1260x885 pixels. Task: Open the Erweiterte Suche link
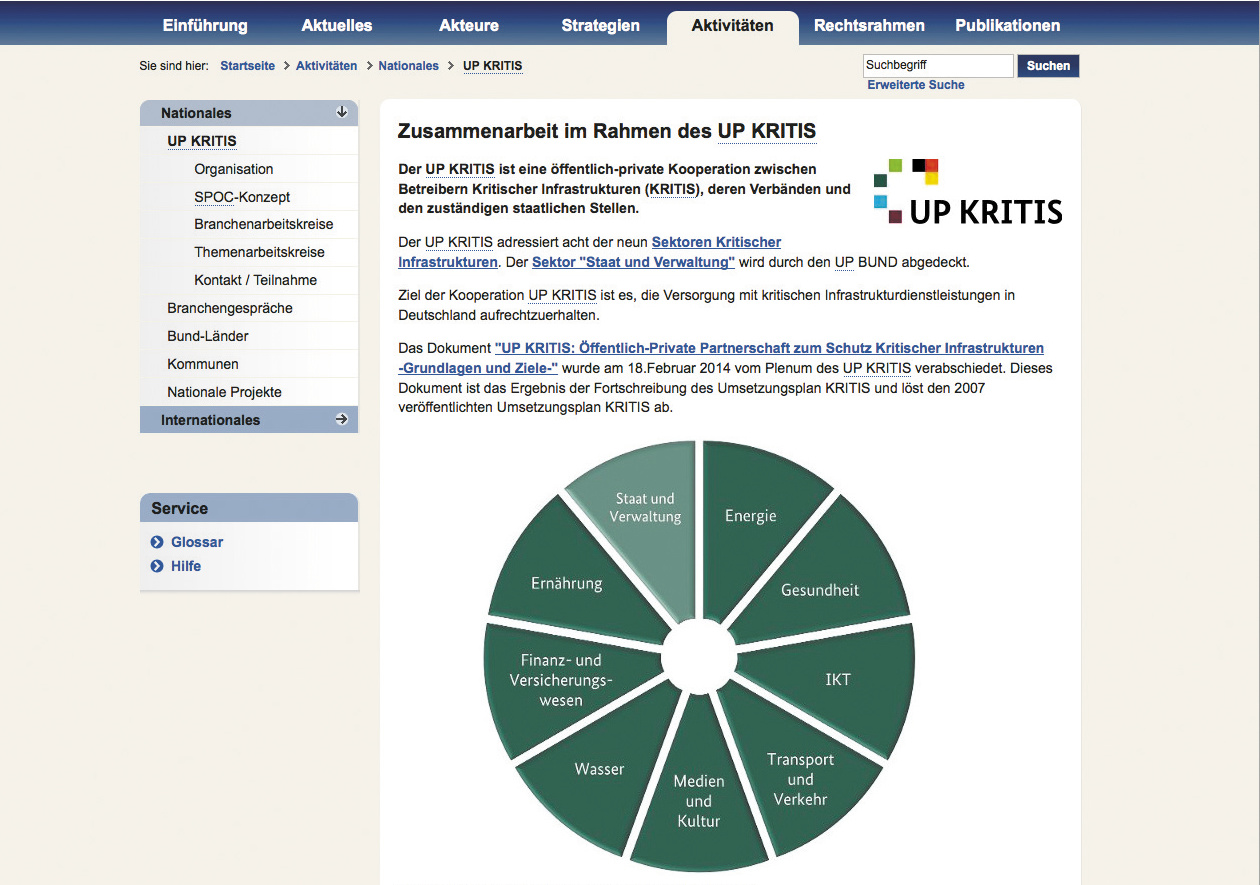tap(916, 85)
